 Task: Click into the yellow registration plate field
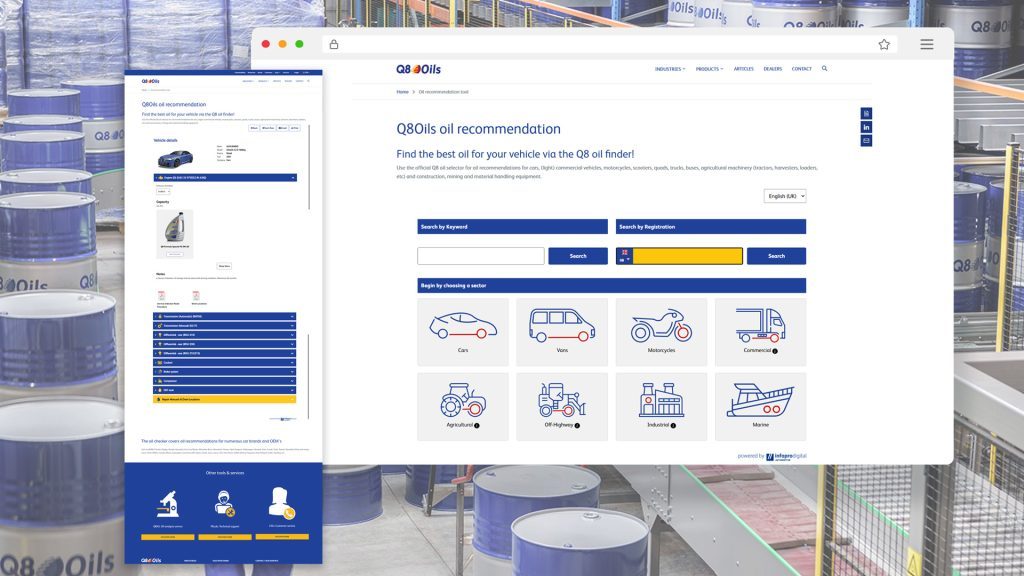(x=687, y=256)
